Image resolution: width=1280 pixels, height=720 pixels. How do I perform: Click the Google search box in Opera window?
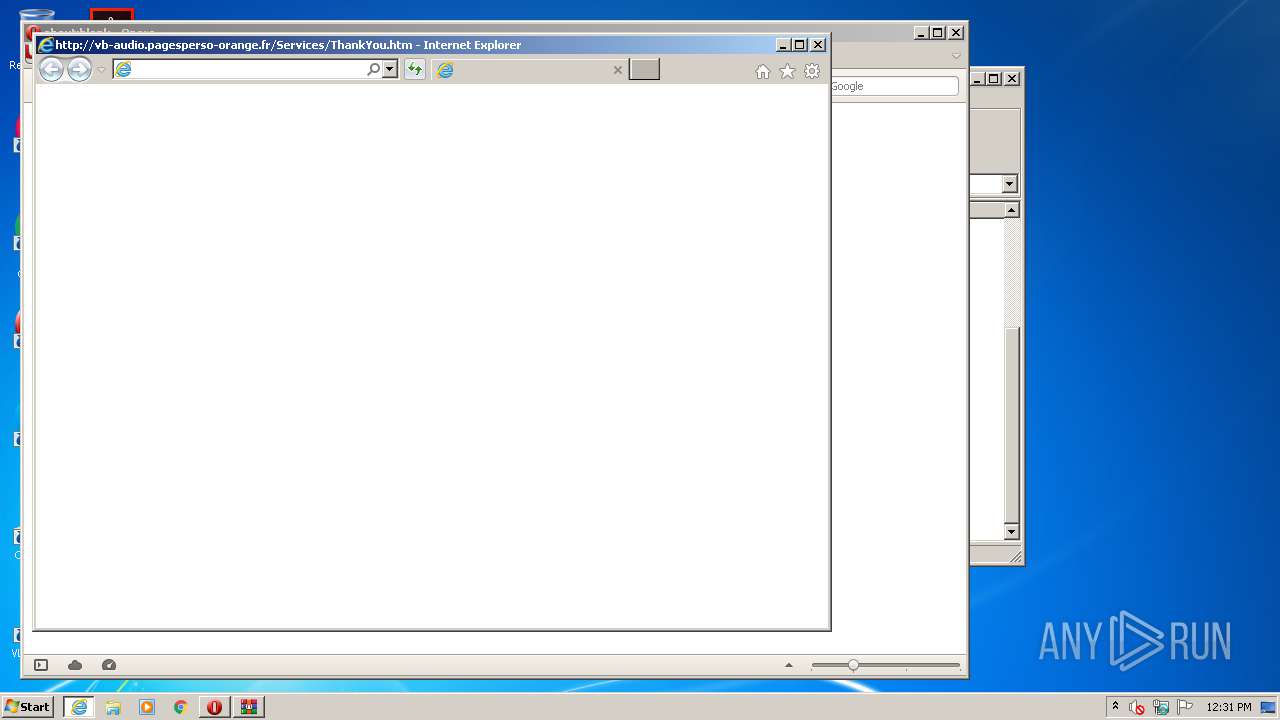(894, 86)
